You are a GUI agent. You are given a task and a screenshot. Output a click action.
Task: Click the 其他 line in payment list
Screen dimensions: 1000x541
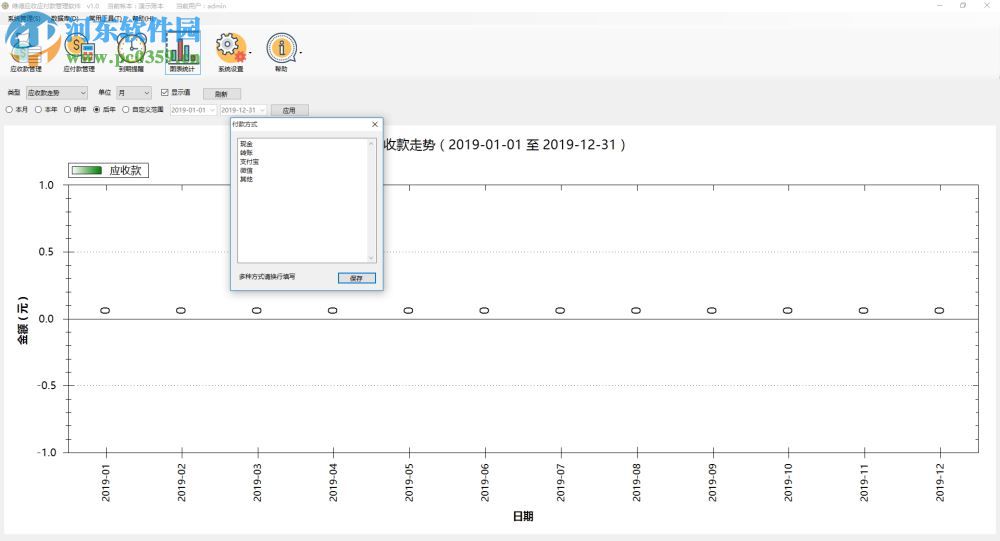pos(246,180)
